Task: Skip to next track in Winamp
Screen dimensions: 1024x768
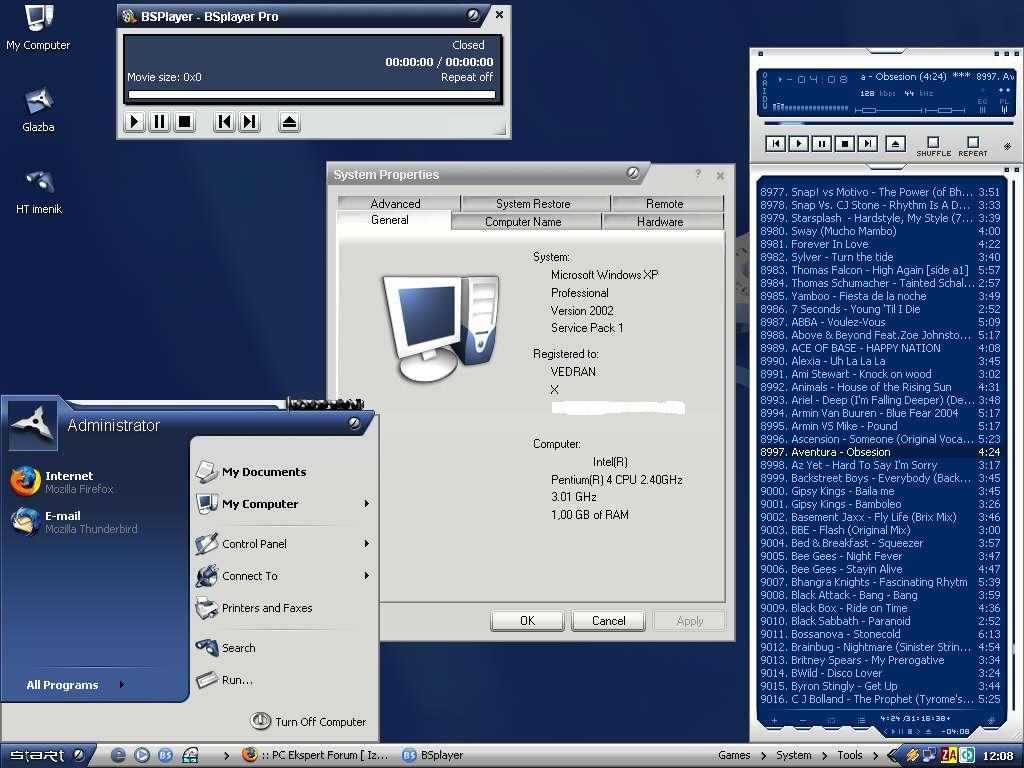Action: click(x=868, y=144)
